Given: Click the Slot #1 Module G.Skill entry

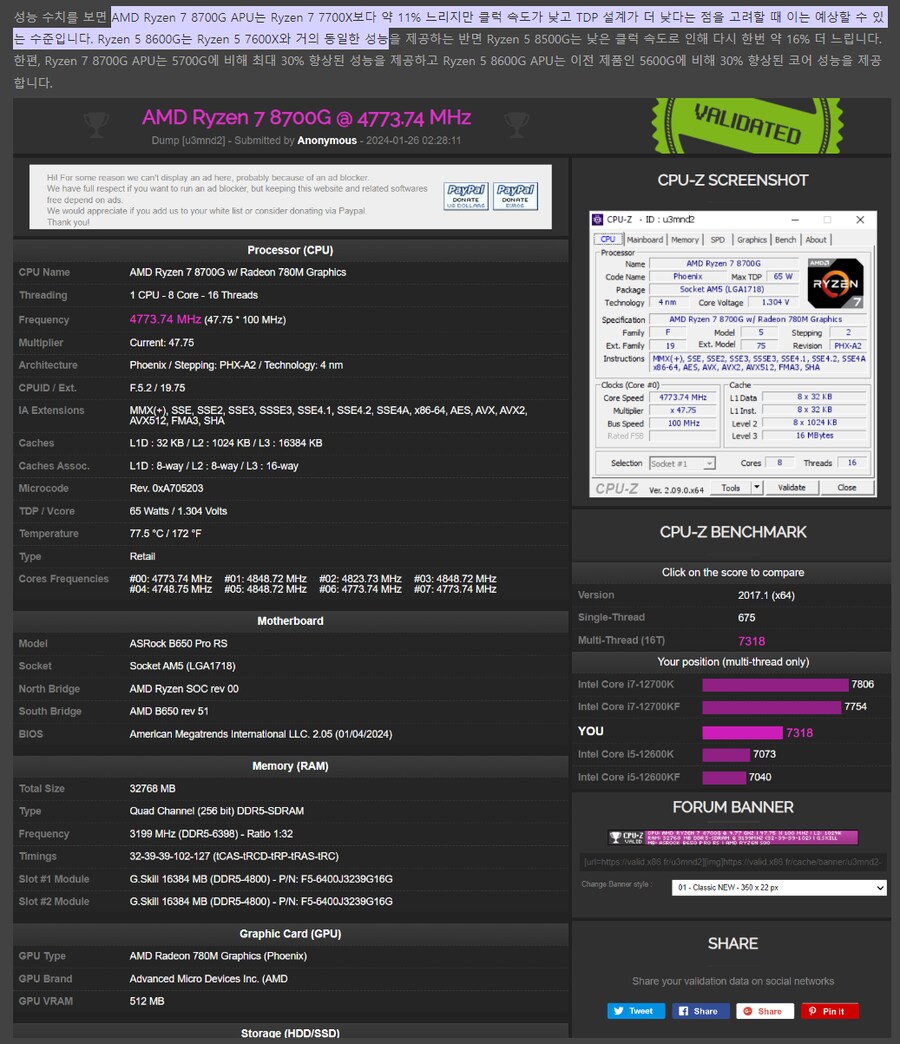Looking at the screenshot, I should [x=261, y=880].
